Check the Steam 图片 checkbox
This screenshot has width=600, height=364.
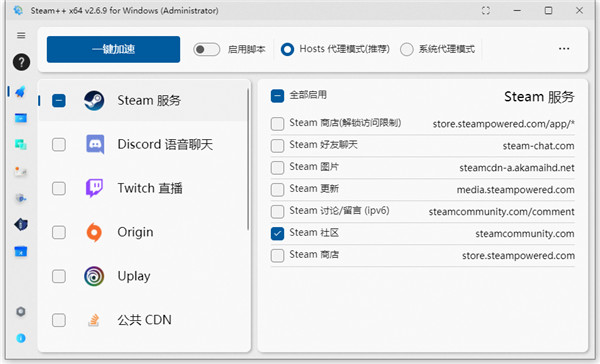point(277,168)
